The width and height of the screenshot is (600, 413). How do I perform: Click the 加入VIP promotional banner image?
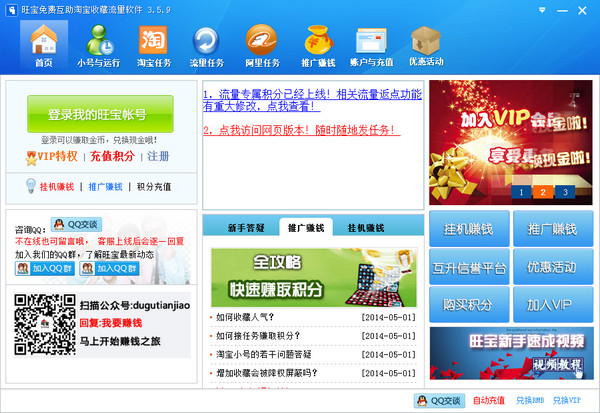511,142
